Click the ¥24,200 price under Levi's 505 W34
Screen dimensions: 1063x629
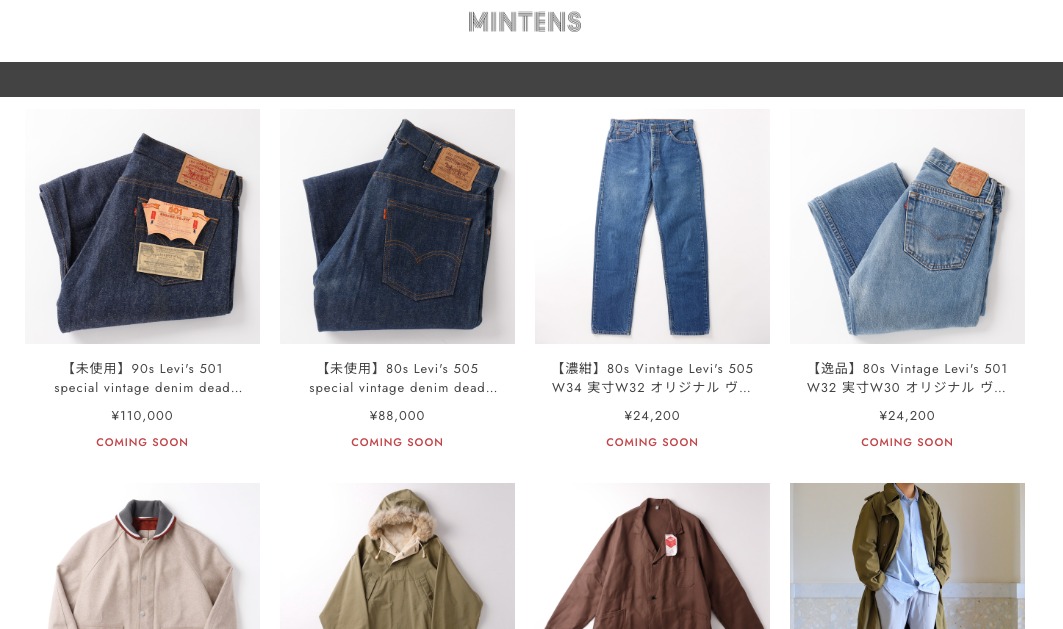click(652, 415)
